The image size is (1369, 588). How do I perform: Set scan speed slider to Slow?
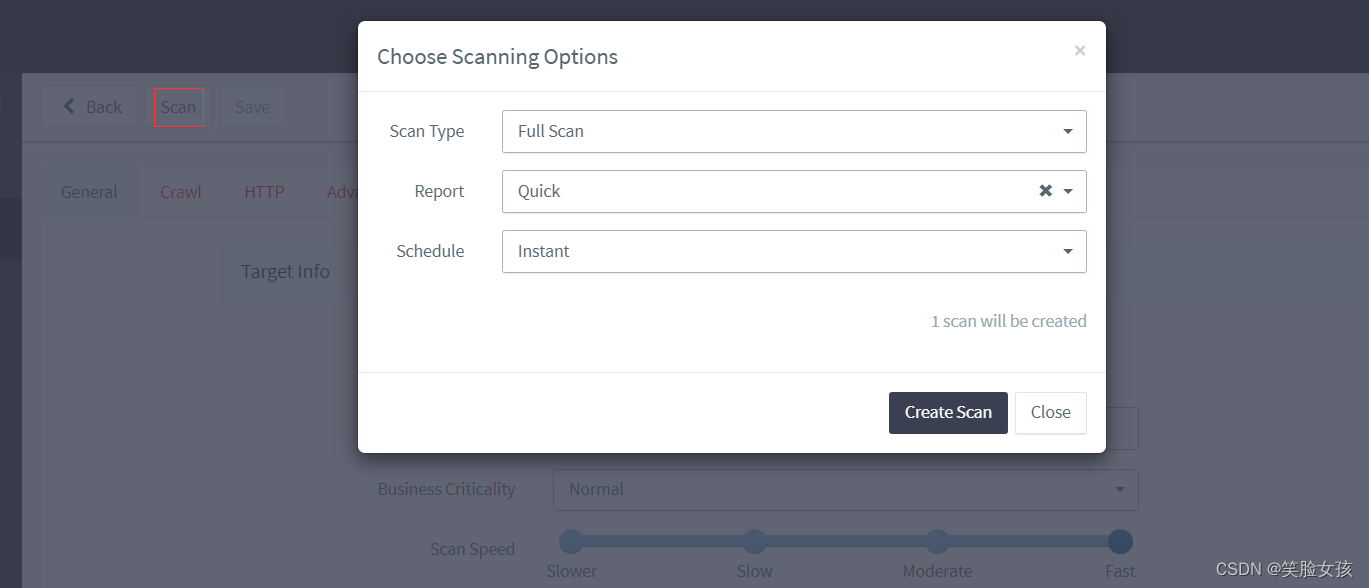coord(754,541)
